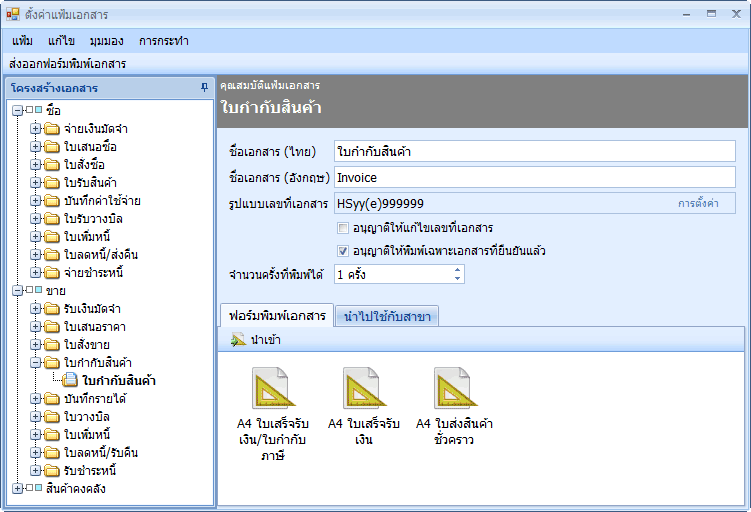Switch to the นำไปใช้กับสาขา tab

(387, 316)
